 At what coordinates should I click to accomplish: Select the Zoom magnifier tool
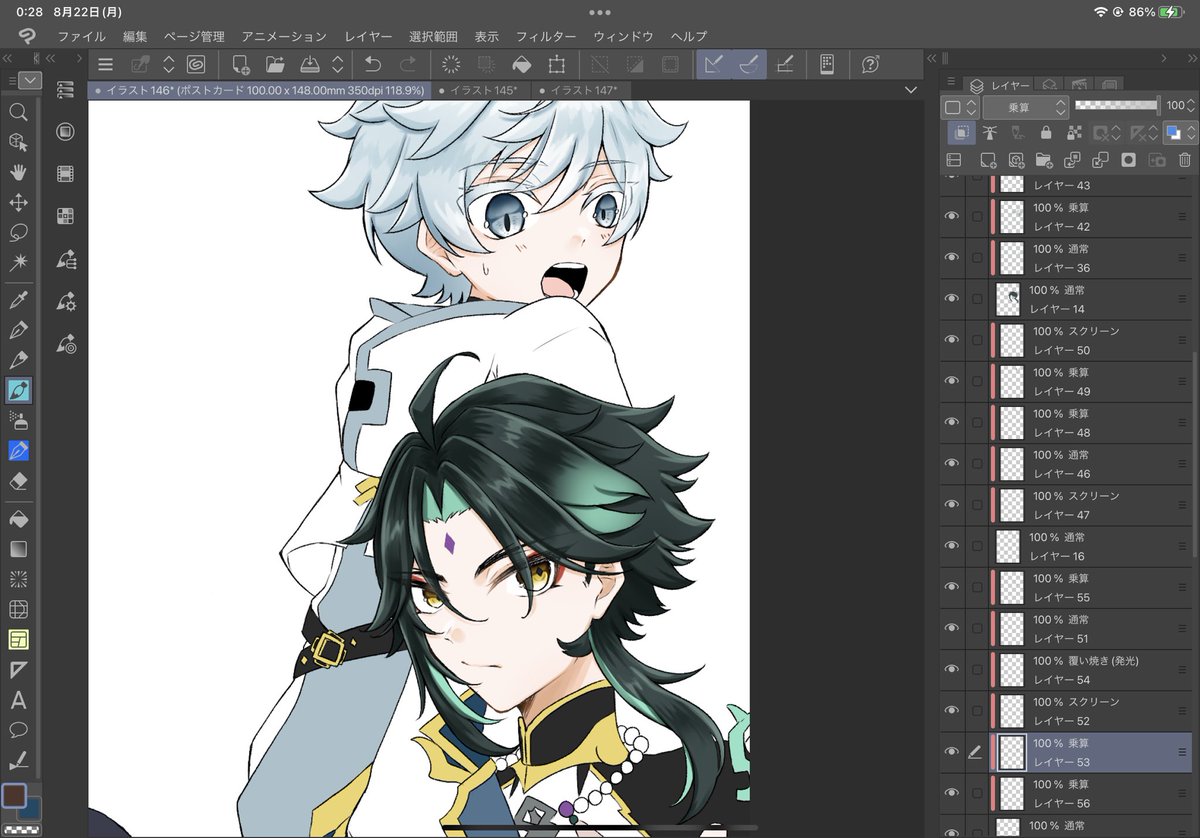point(18,112)
